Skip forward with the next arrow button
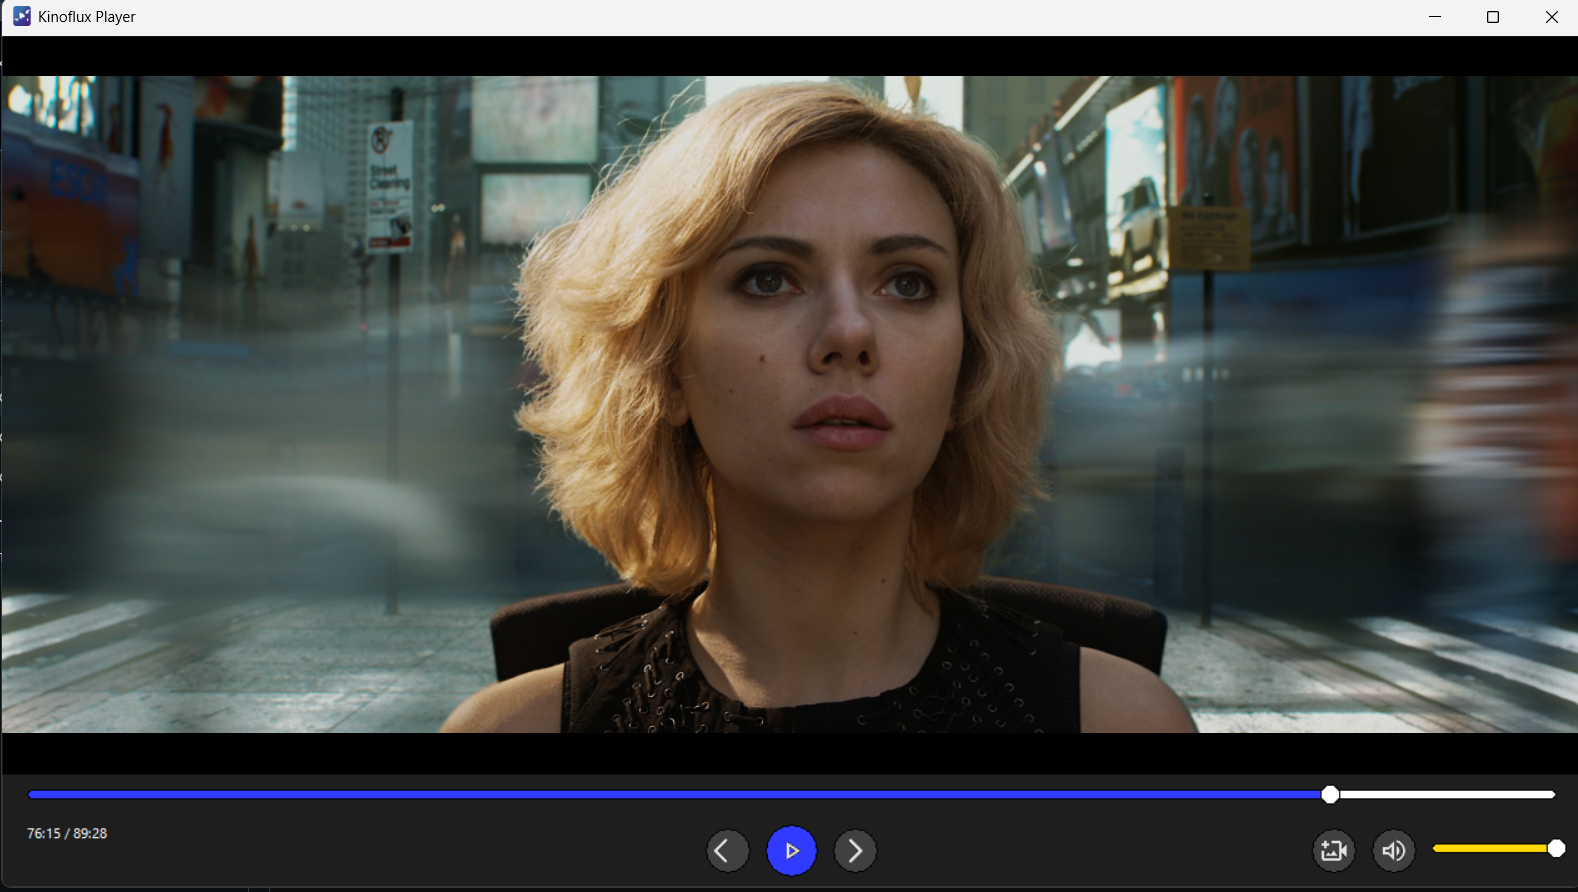Viewport: 1578px width, 892px height. click(855, 851)
